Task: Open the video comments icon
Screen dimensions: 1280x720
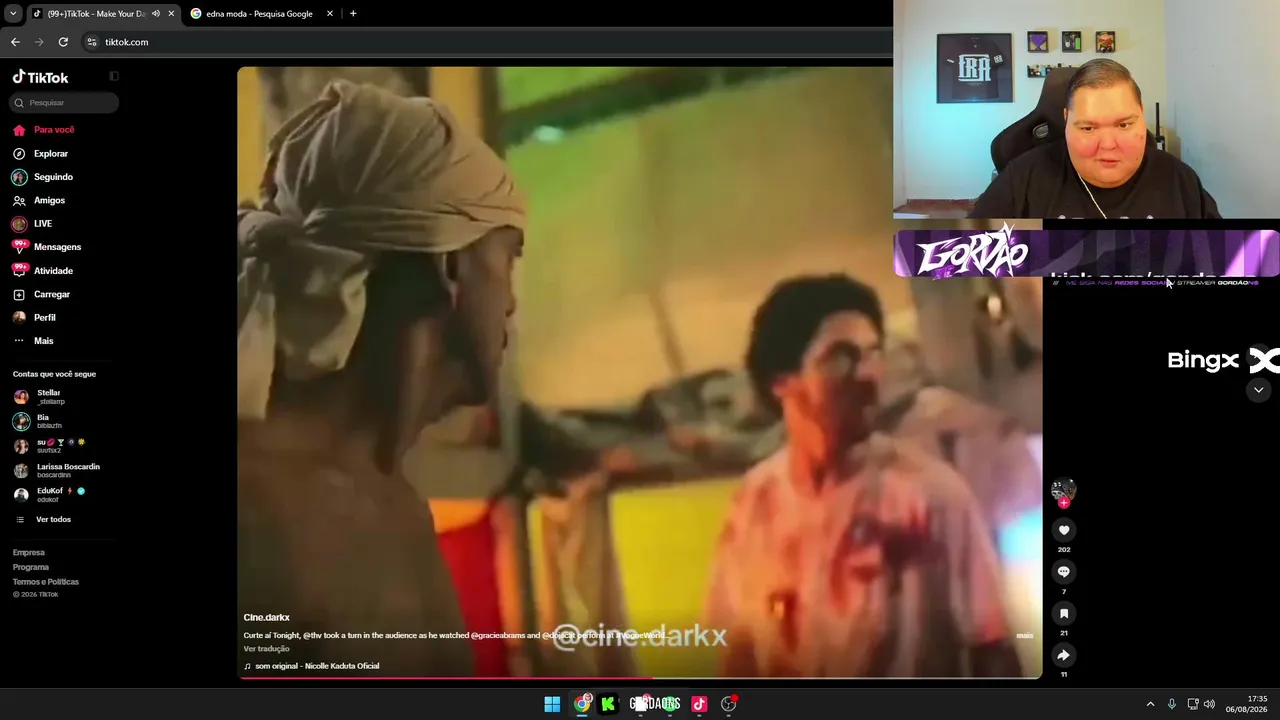Action: tap(1064, 572)
